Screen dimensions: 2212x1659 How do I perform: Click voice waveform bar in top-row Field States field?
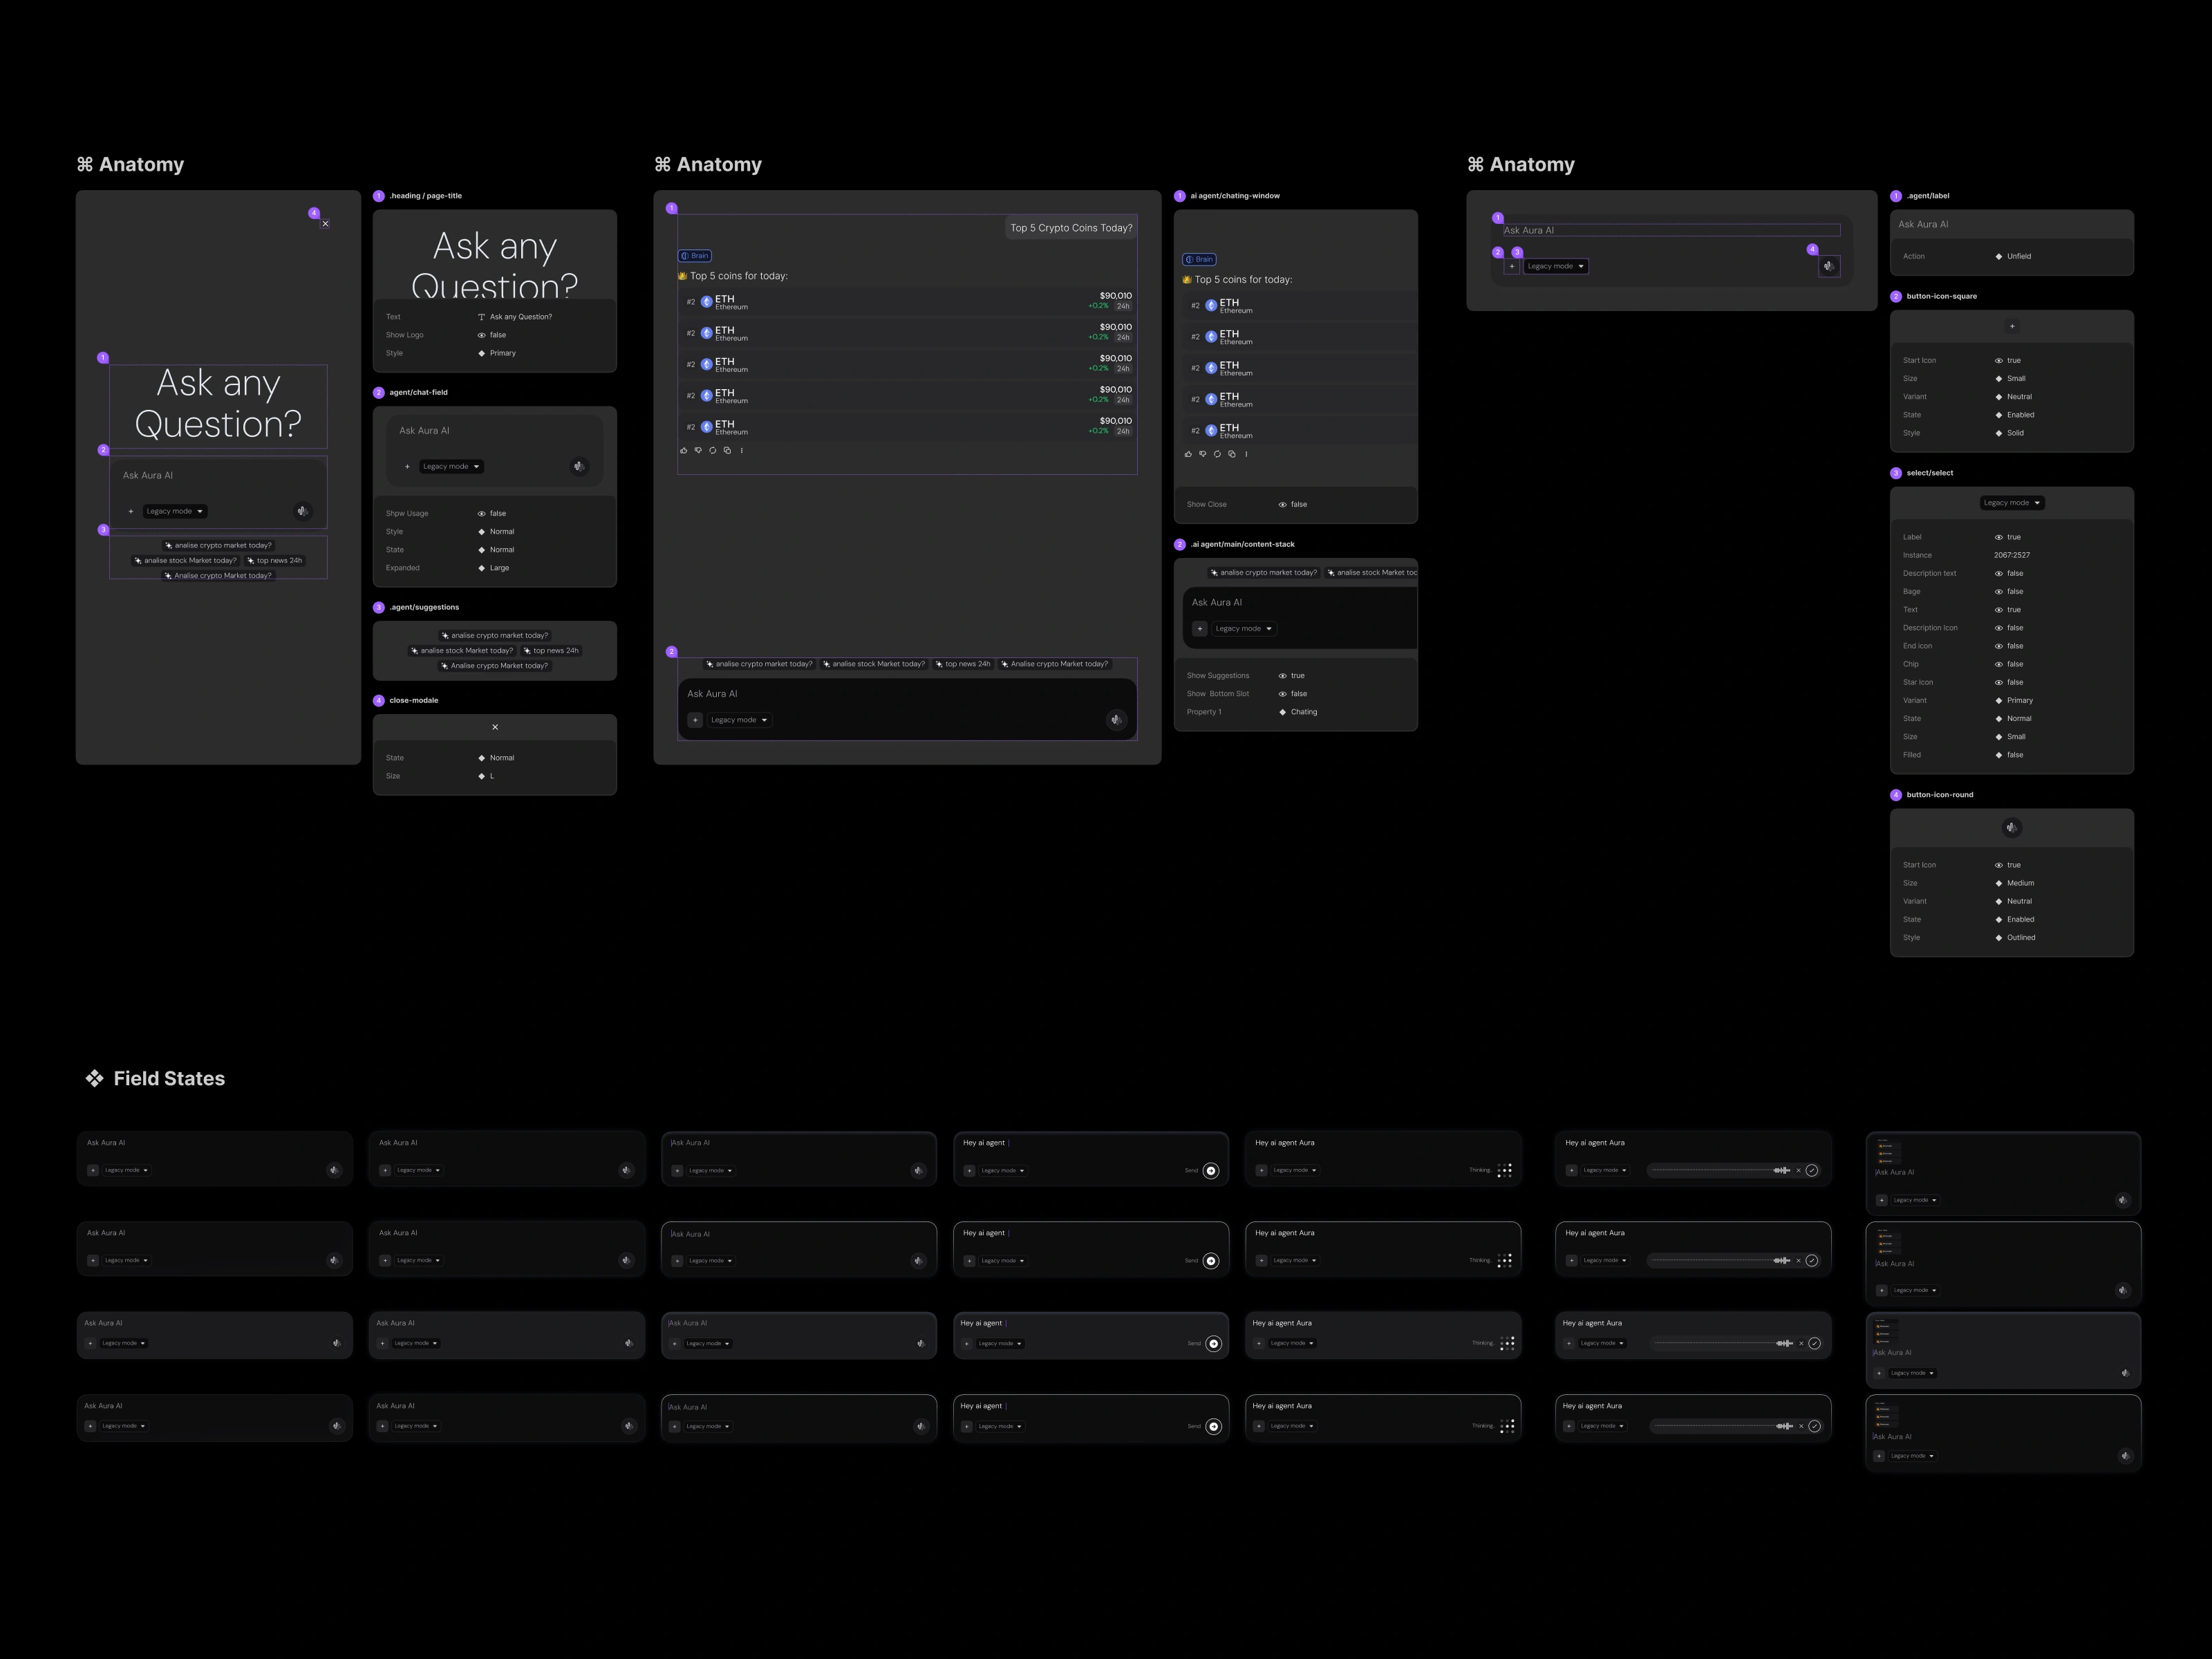[1720, 1170]
